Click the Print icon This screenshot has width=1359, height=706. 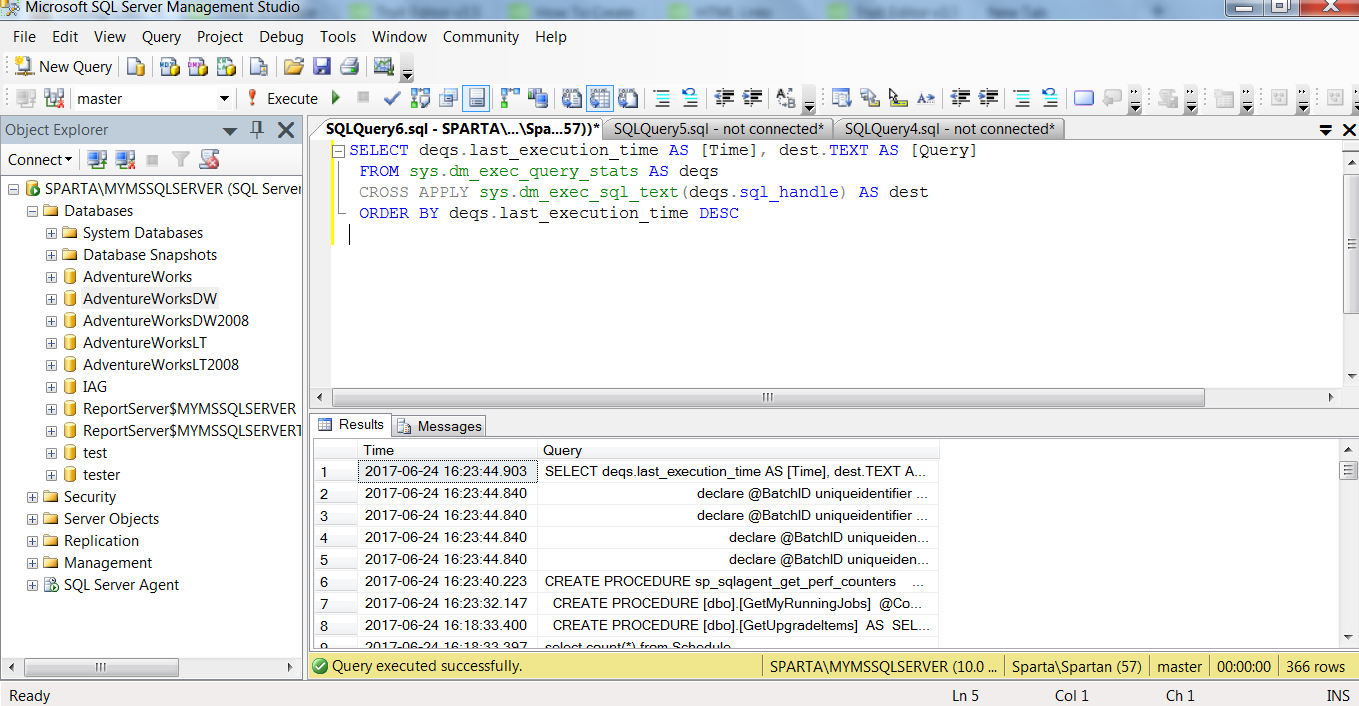click(351, 66)
